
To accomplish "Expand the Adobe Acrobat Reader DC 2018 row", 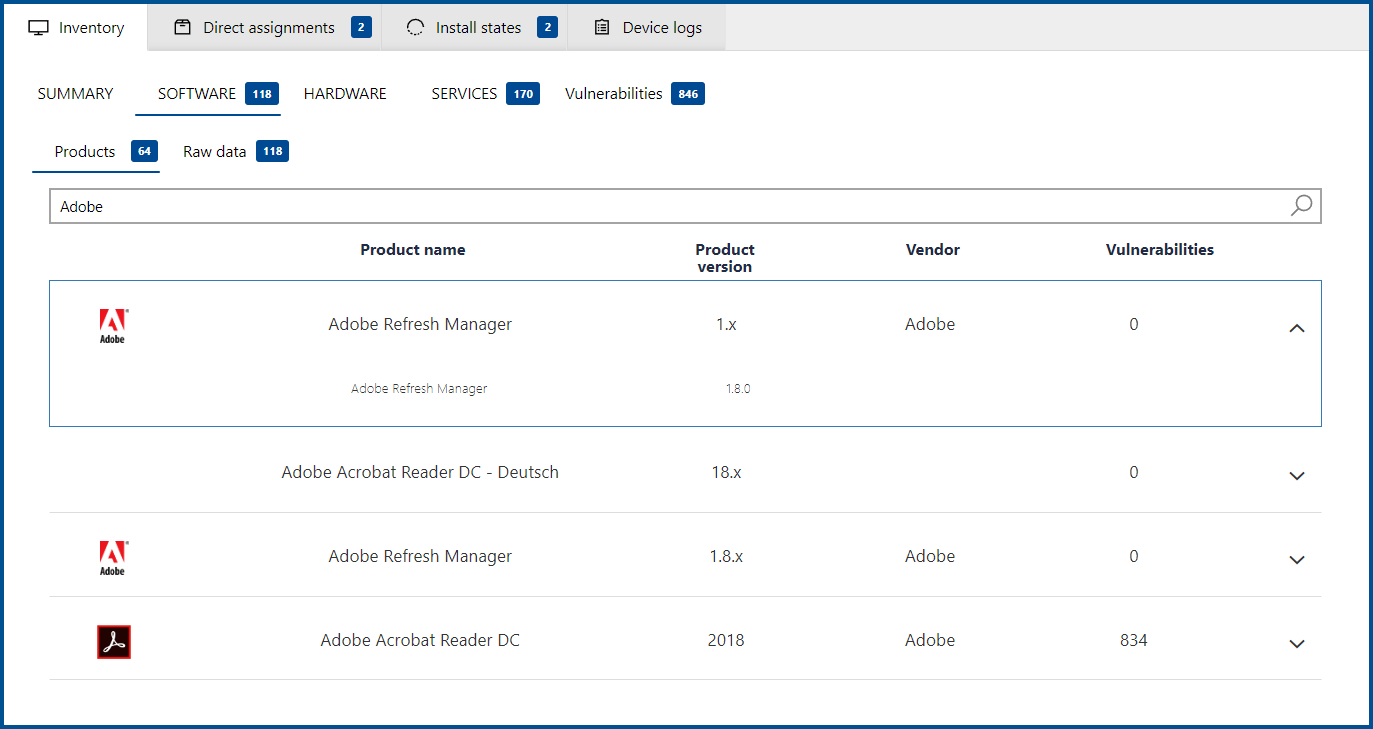I will 1296,643.
